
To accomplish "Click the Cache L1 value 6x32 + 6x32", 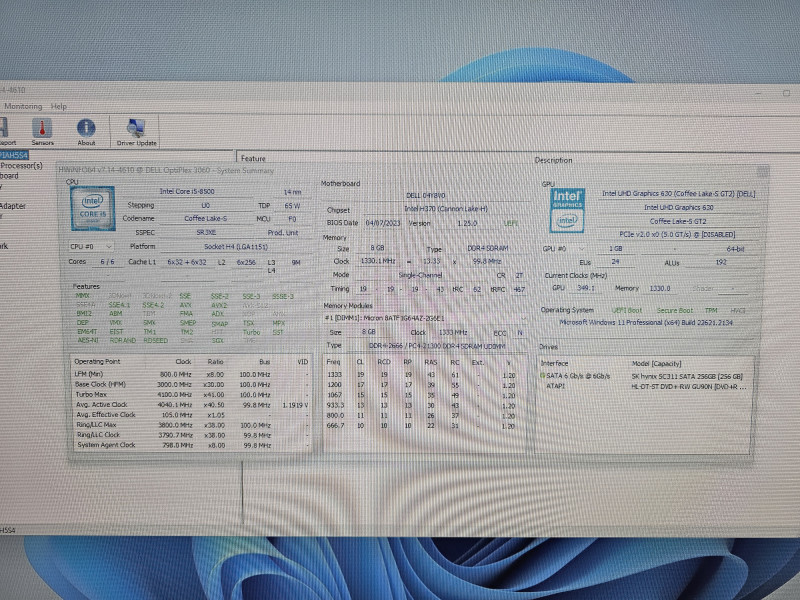I will pyautogui.click(x=187, y=262).
